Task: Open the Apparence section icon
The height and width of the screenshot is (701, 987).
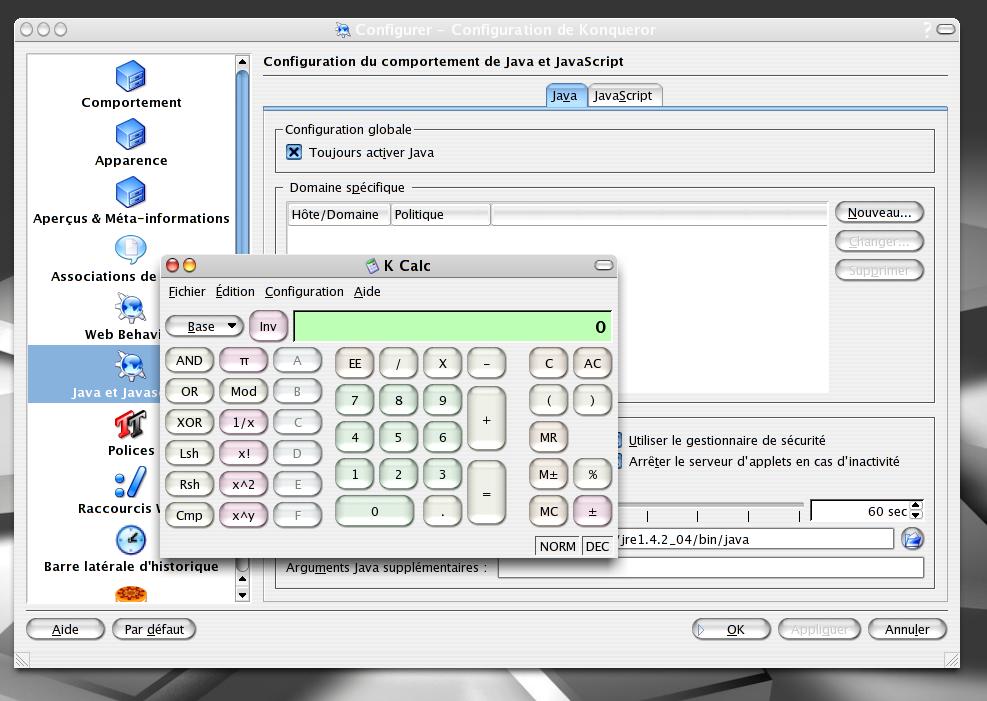Action: [131, 134]
